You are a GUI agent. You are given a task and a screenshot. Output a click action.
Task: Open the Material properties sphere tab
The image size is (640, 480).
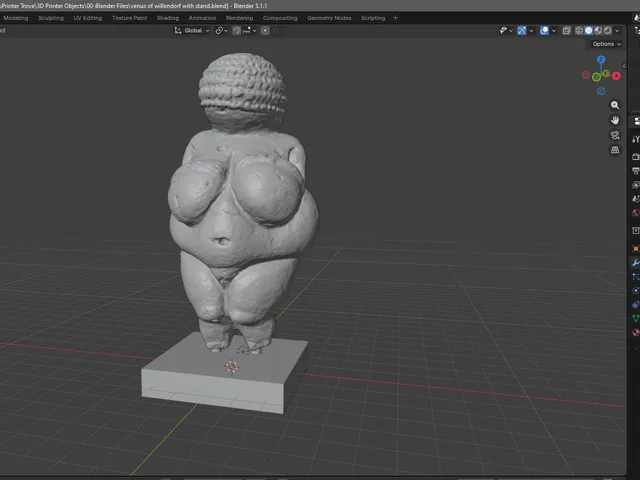click(x=635, y=332)
